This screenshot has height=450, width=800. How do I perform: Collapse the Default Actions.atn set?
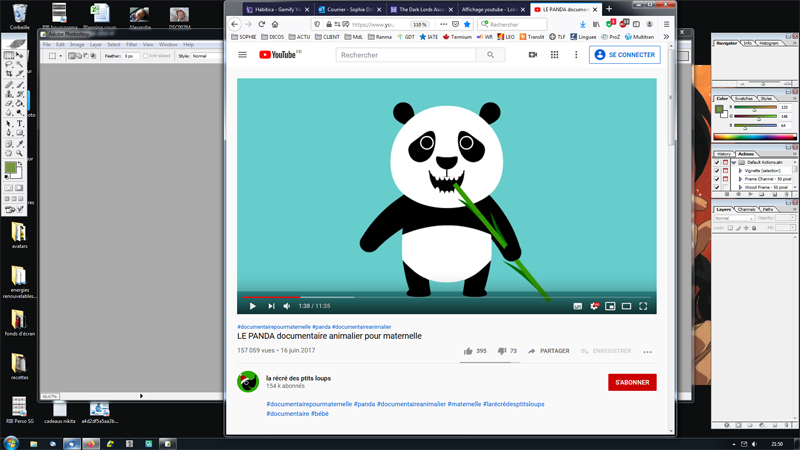coord(734,162)
